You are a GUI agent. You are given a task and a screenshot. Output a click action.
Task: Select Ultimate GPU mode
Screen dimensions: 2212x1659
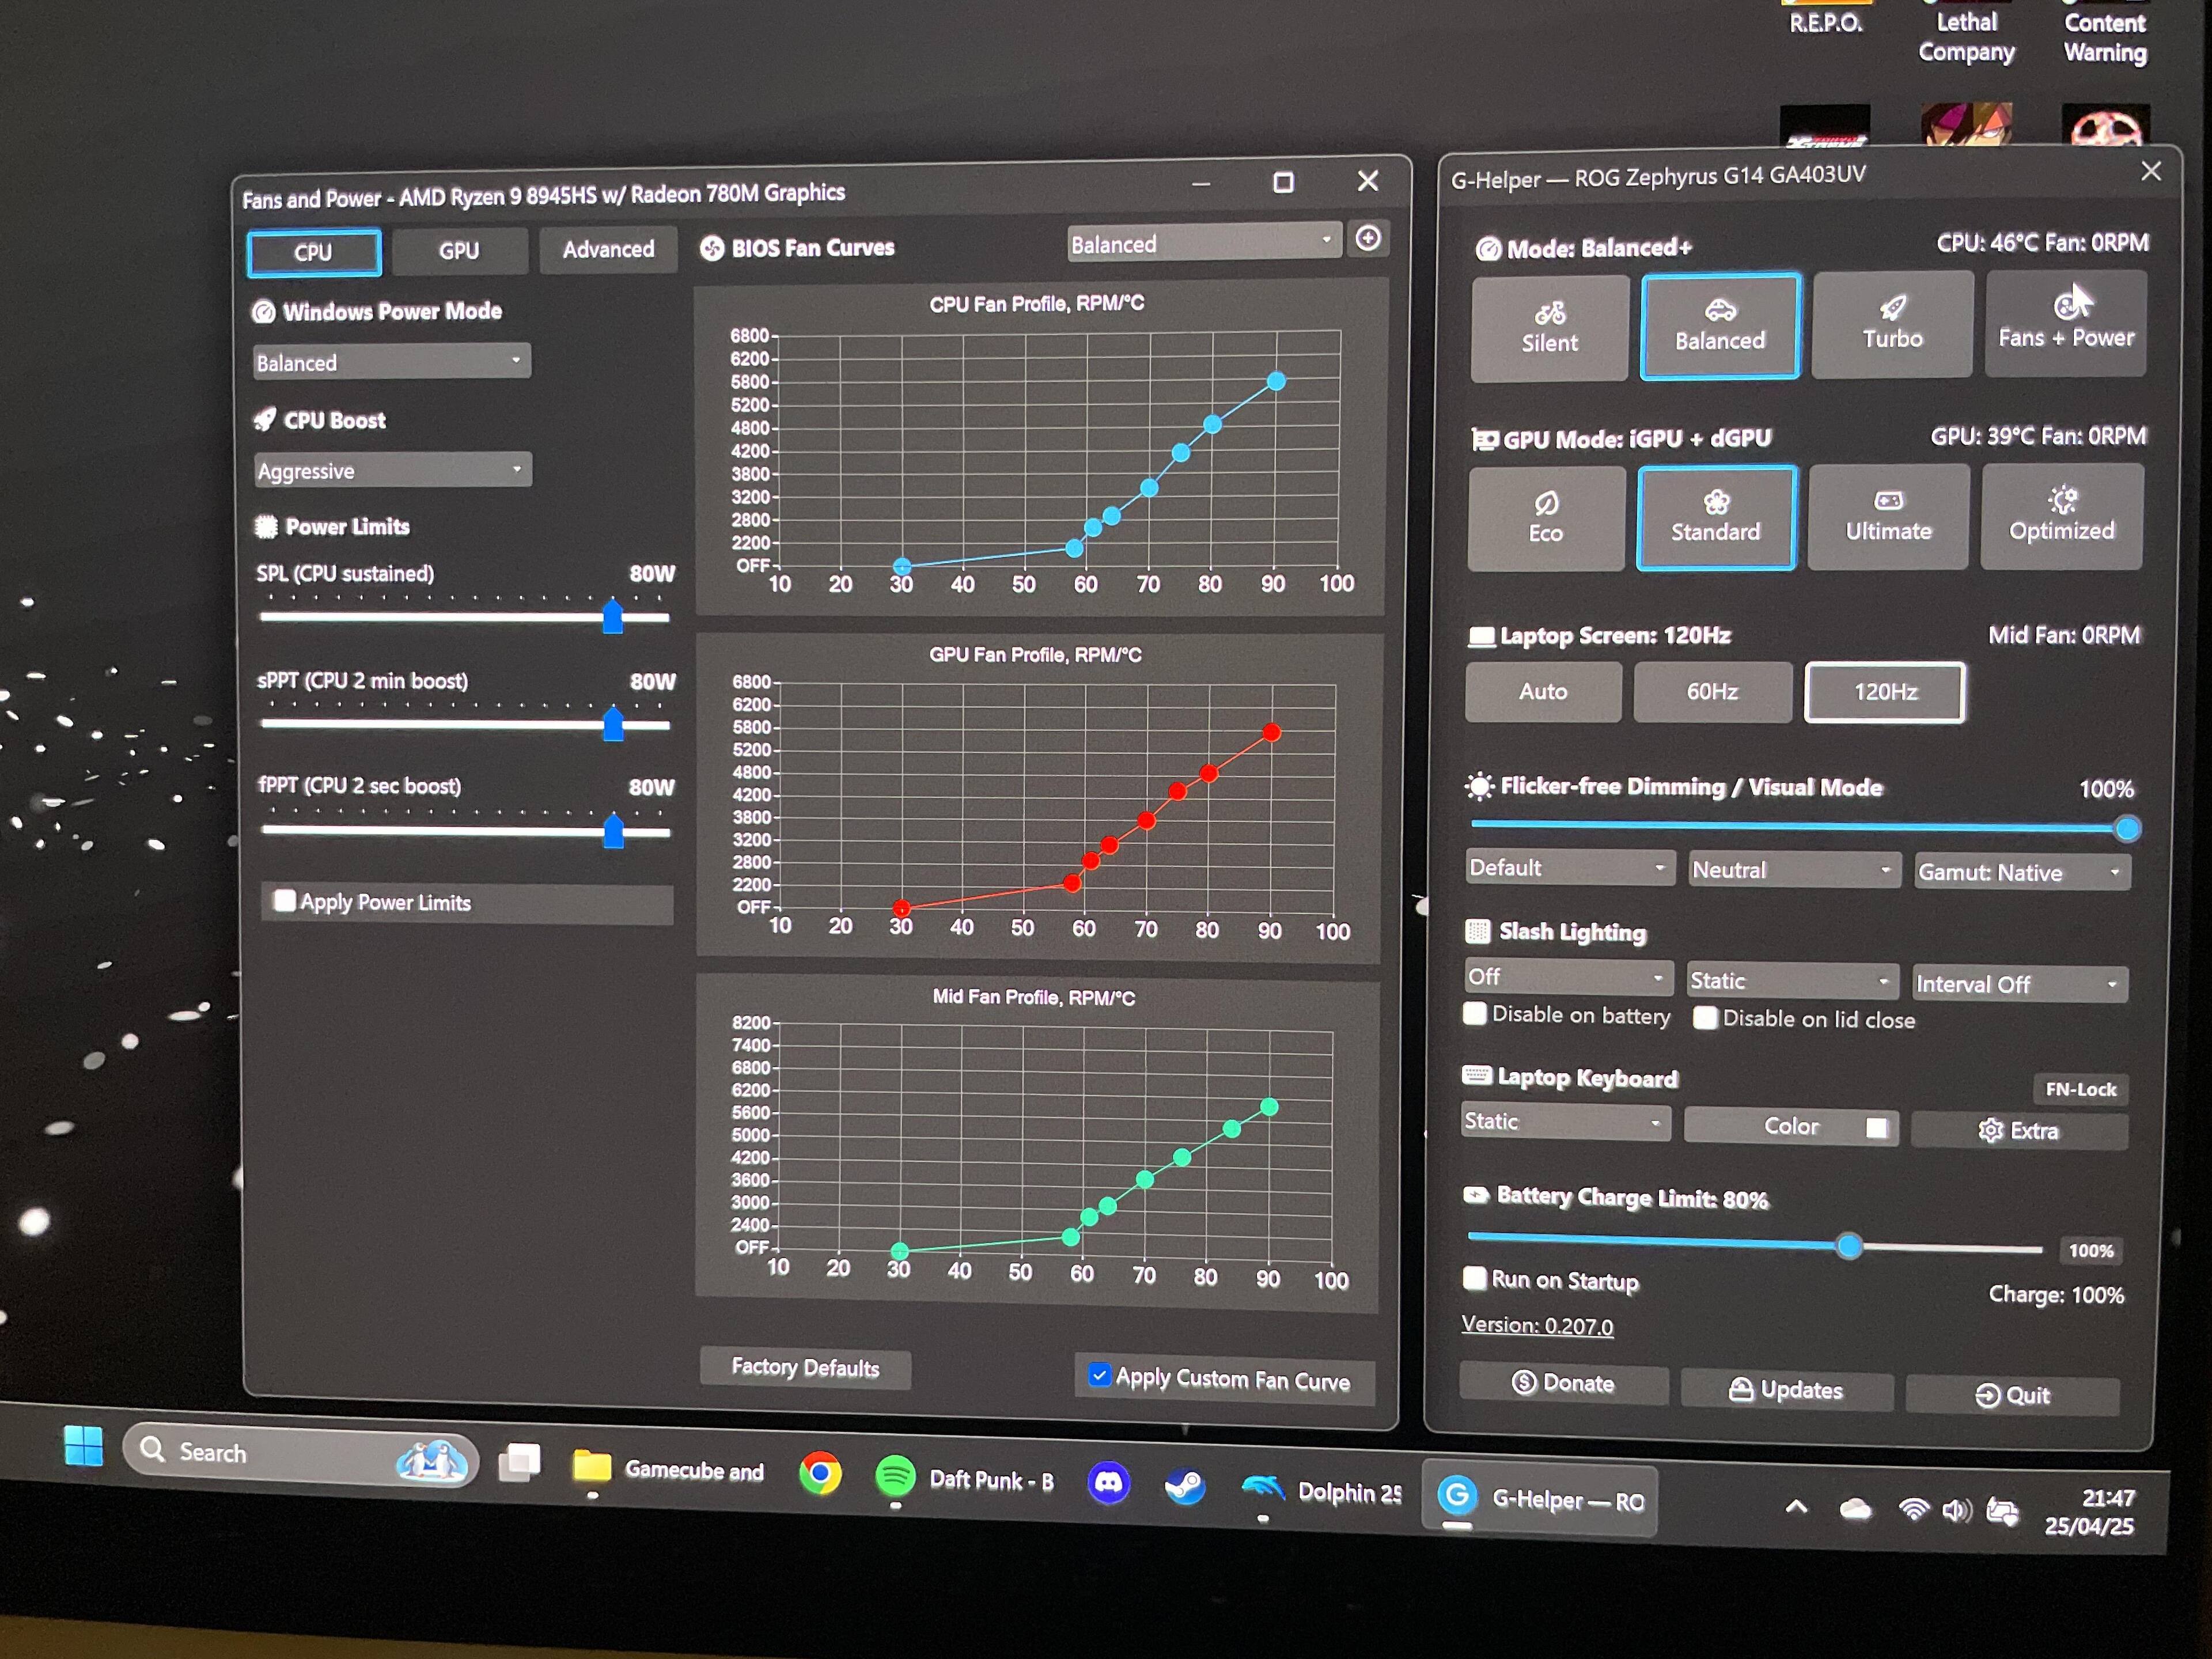tap(1888, 516)
